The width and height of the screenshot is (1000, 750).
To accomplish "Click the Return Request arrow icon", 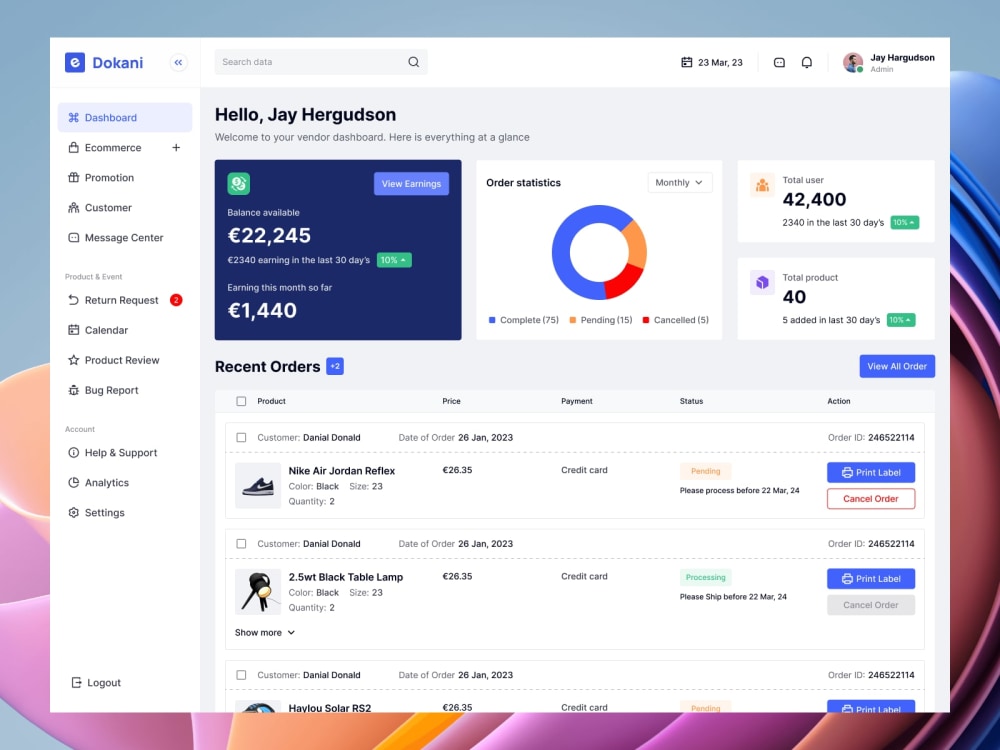I will click(73, 300).
